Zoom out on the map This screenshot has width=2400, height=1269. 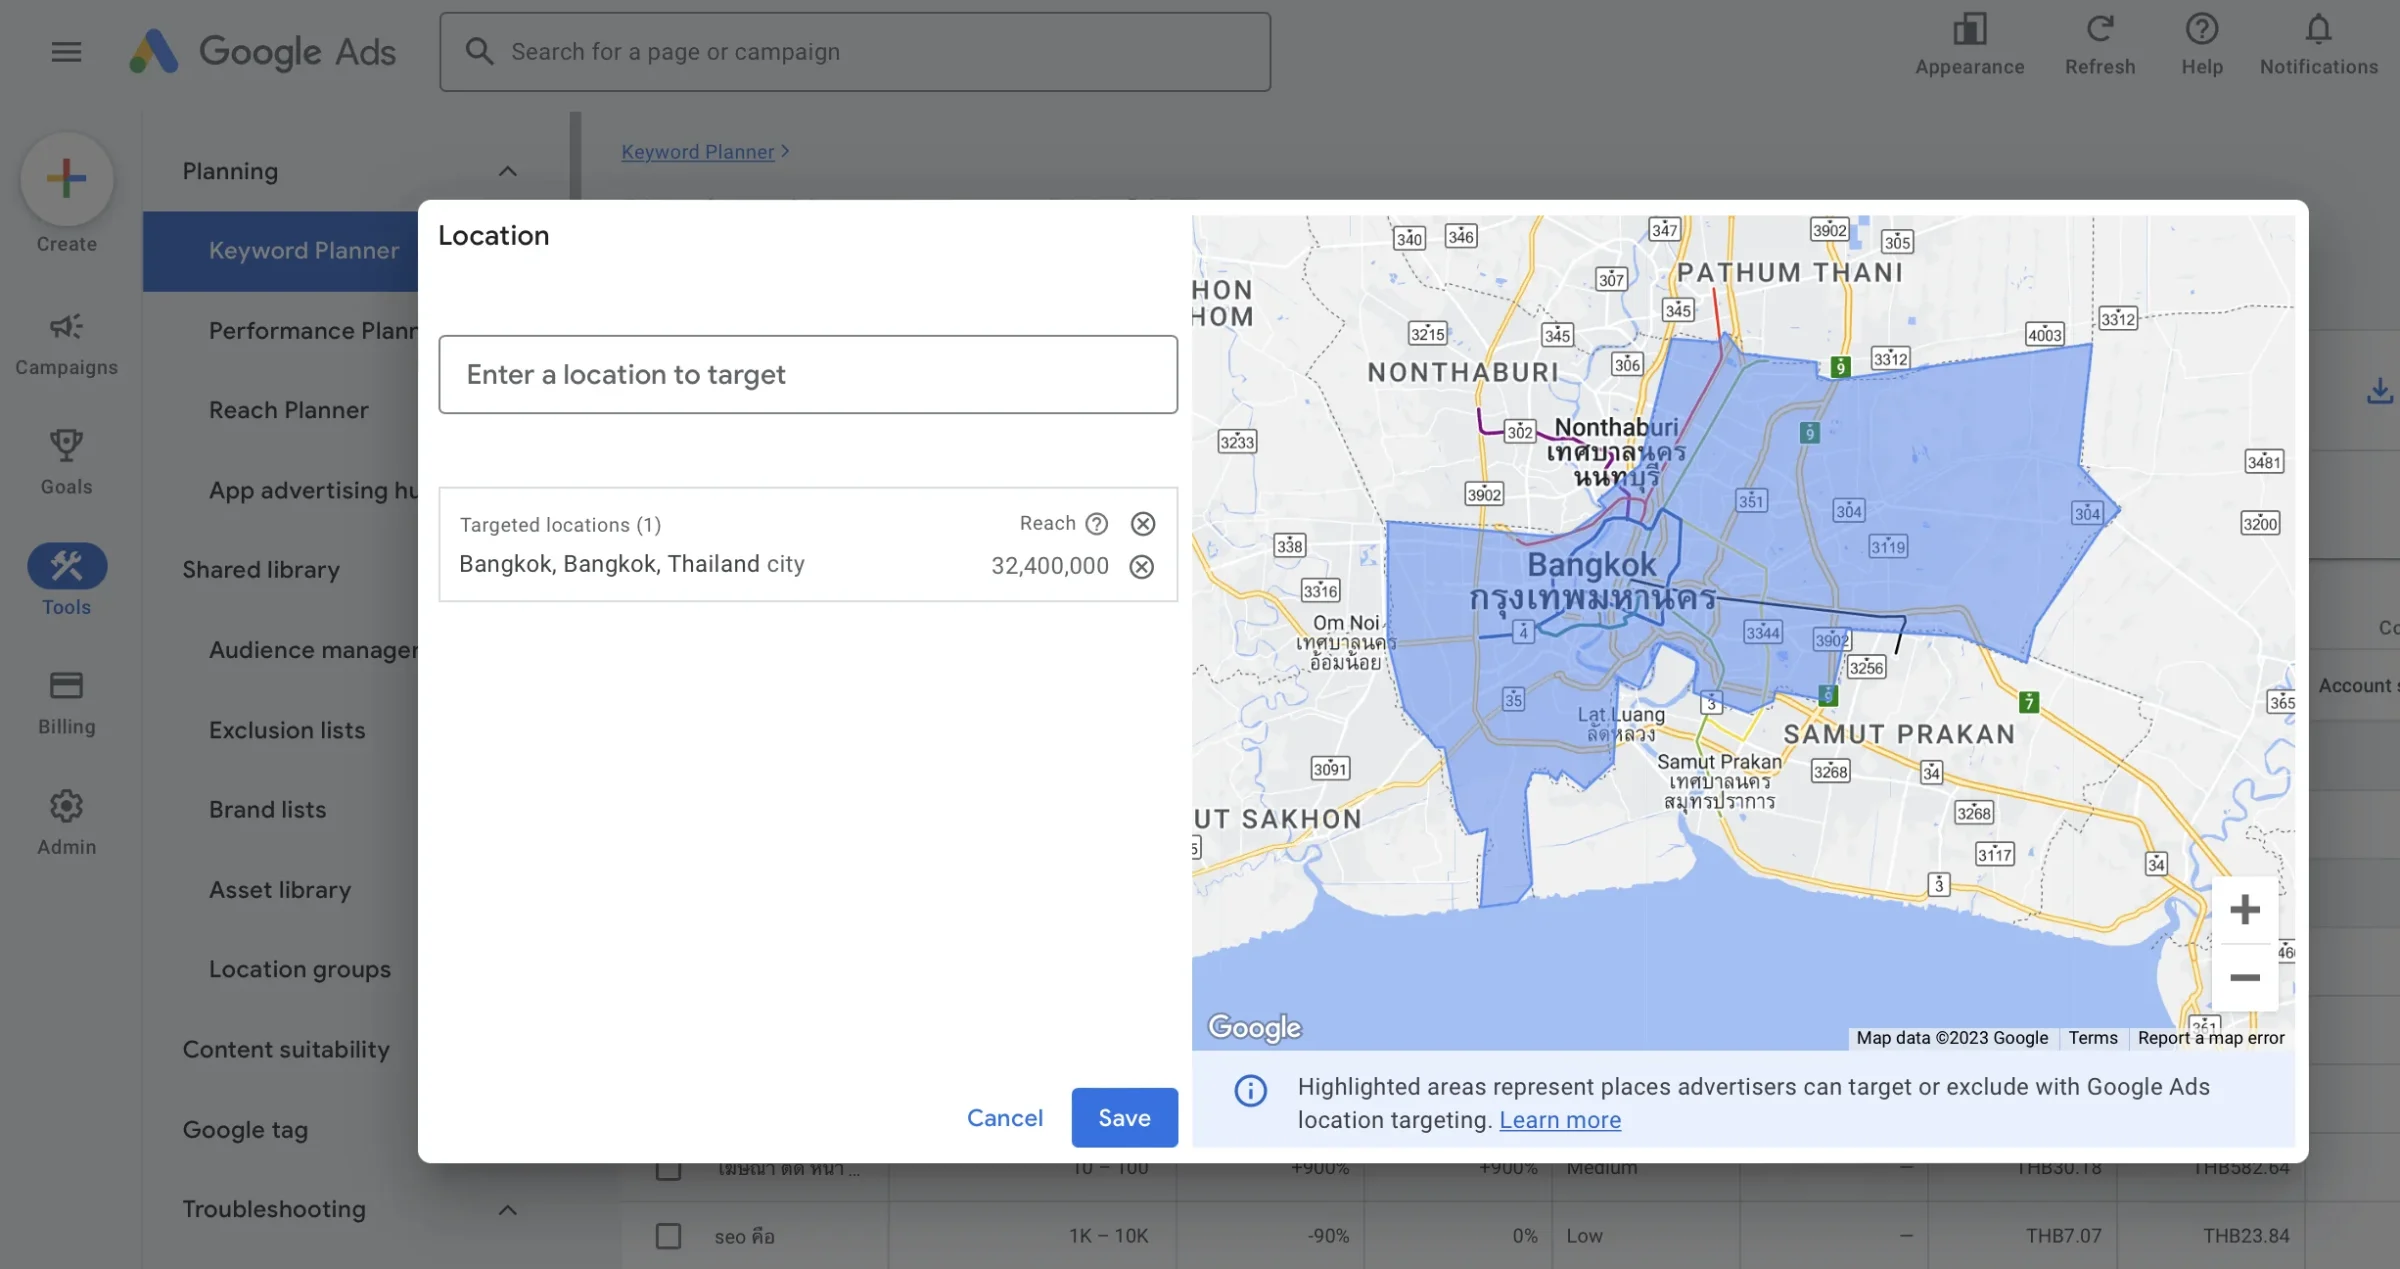(x=2244, y=977)
